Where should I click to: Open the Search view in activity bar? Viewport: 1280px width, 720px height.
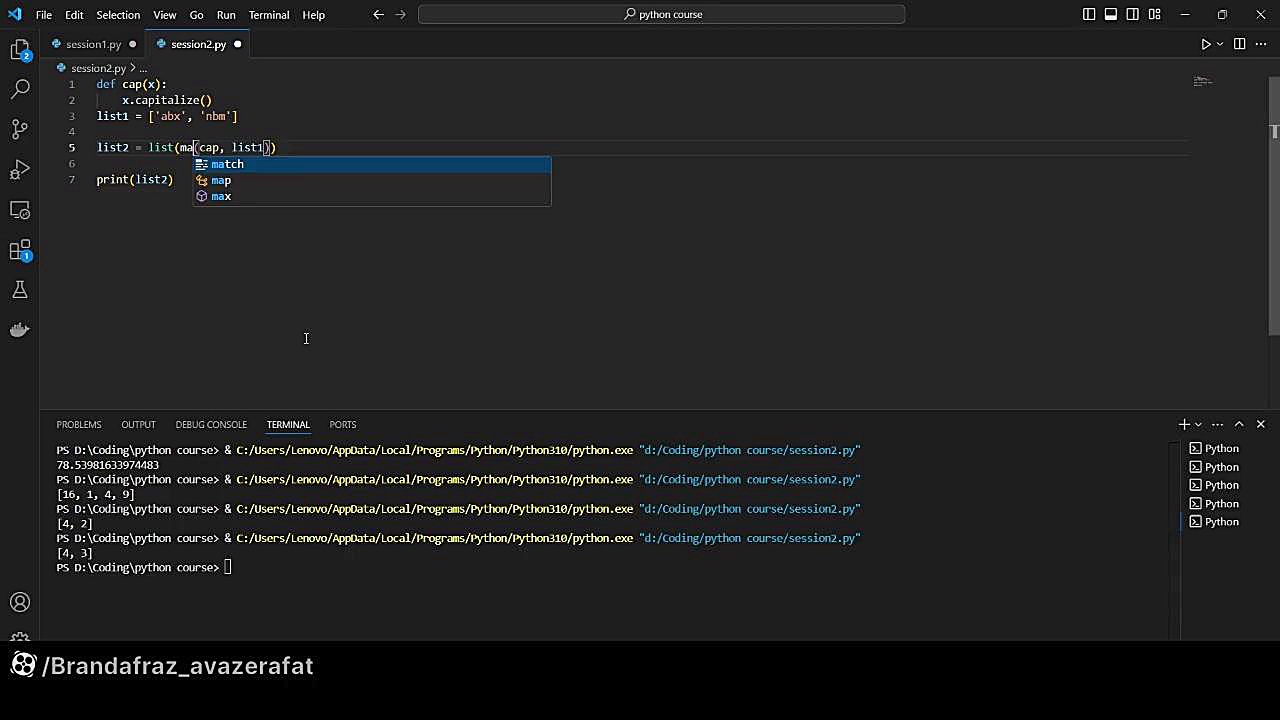pos(20,89)
